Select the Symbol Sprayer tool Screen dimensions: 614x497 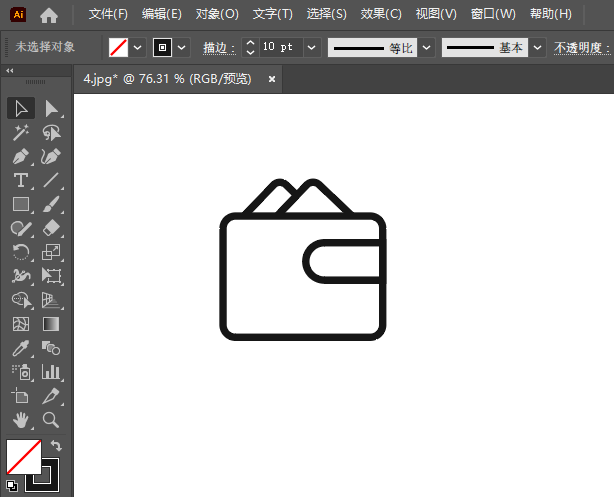(21, 372)
